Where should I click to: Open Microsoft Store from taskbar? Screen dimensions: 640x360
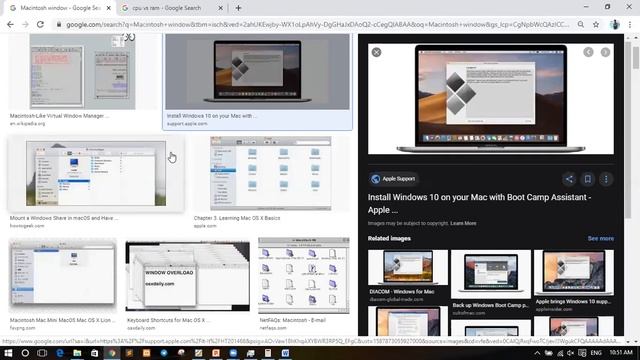pyautogui.click(x=94, y=353)
